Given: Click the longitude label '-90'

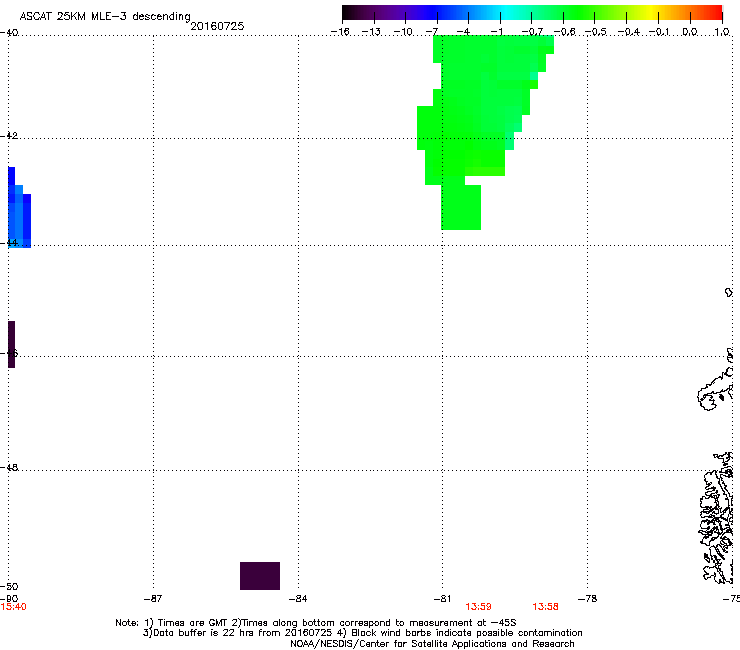Looking at the screenshot, I should pos(9,599).
